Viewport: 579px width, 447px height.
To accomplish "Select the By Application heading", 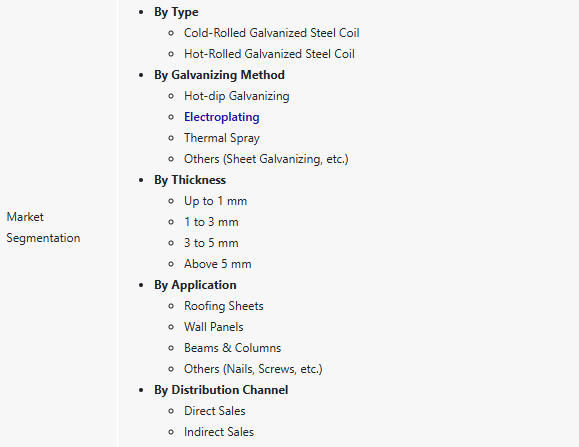I will pyautogui.click(x=195, y=285).
